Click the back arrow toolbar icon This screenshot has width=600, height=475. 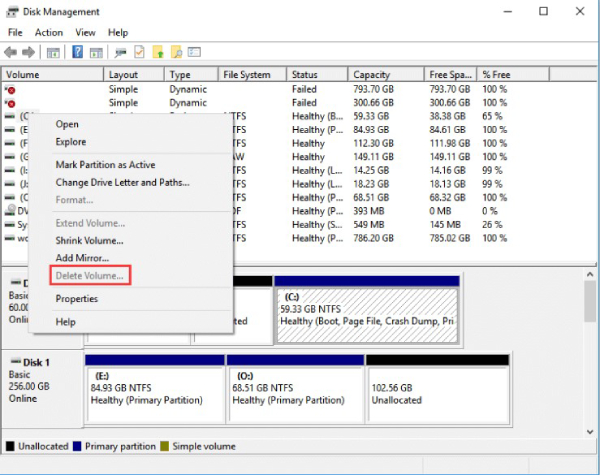pyautogui.click(x=10, y=52)
